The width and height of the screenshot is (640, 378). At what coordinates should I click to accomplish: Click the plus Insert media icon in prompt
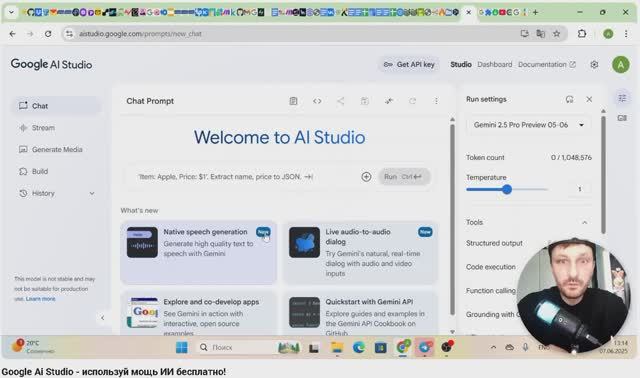pos(366,177)
